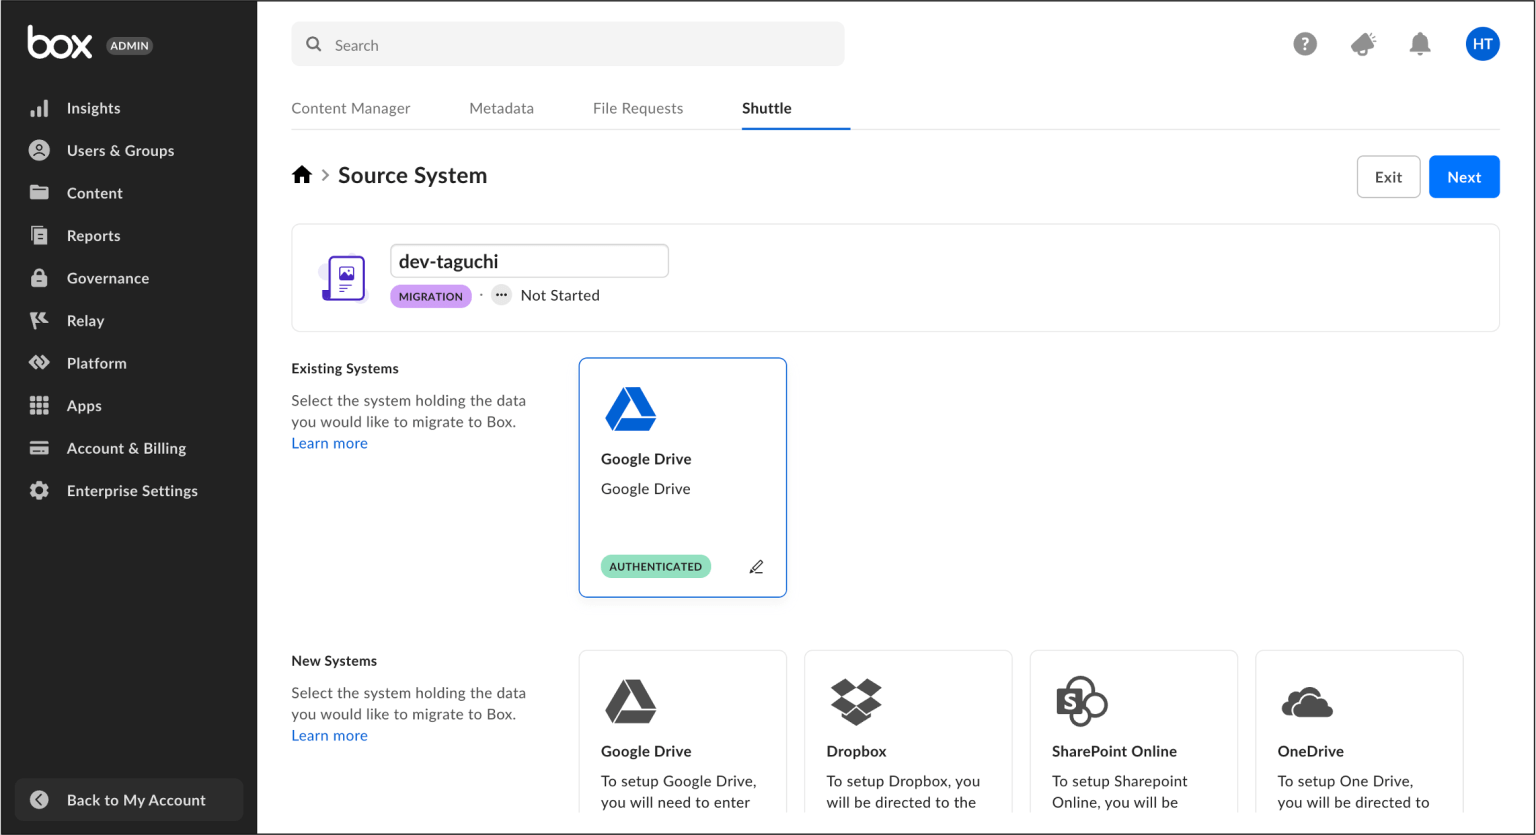This screenshot has width=1536, height=835.
Task: Go Back to My Account
Action: pos(128,799)
